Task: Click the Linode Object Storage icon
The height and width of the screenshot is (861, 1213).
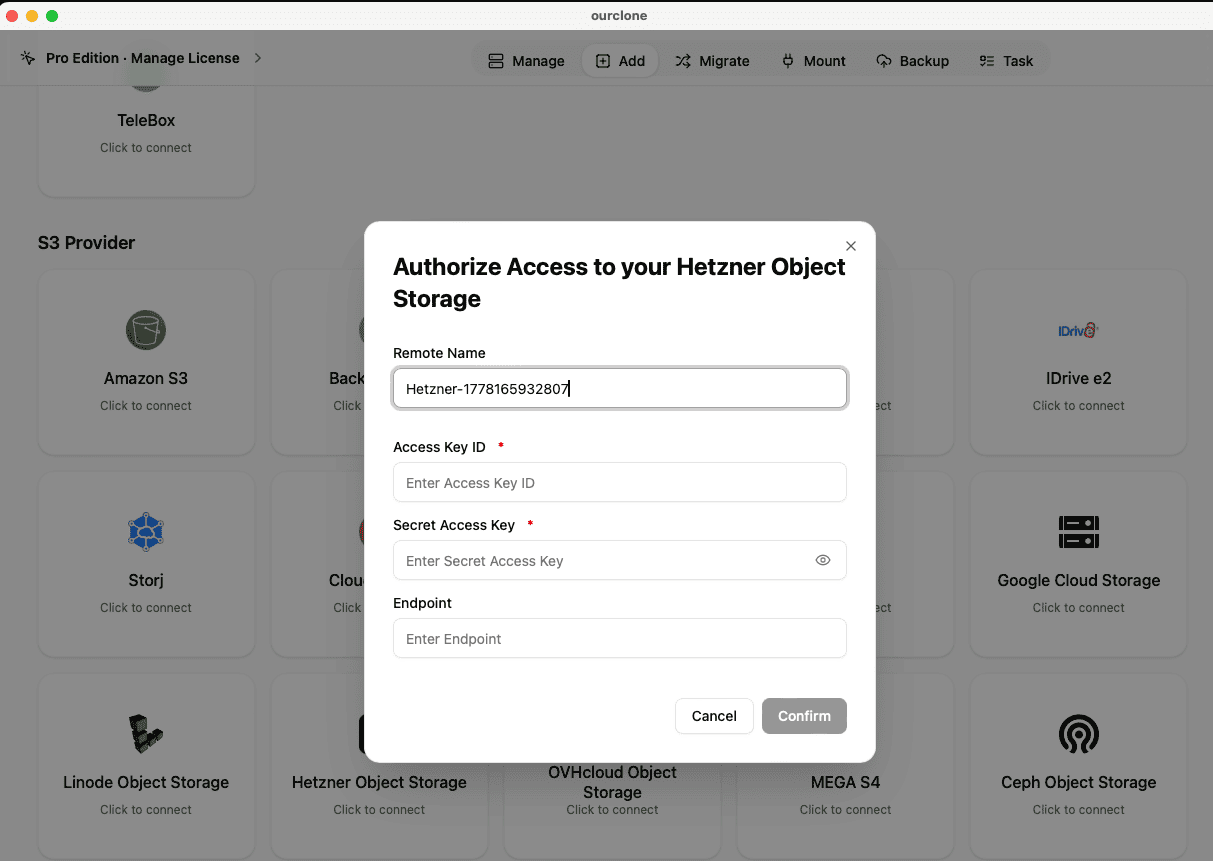Action: click(x=146, y=734)
